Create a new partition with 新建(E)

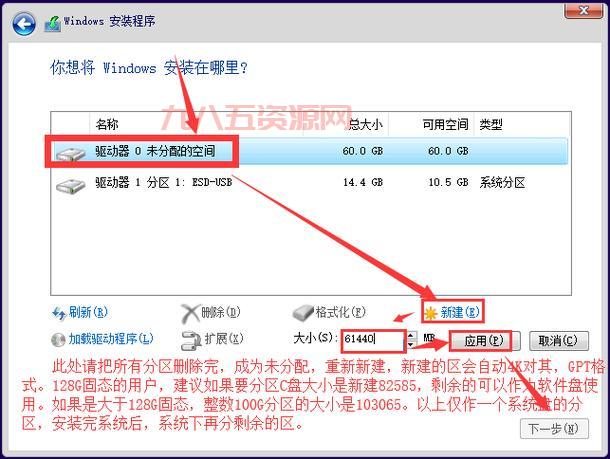point(460,312)
